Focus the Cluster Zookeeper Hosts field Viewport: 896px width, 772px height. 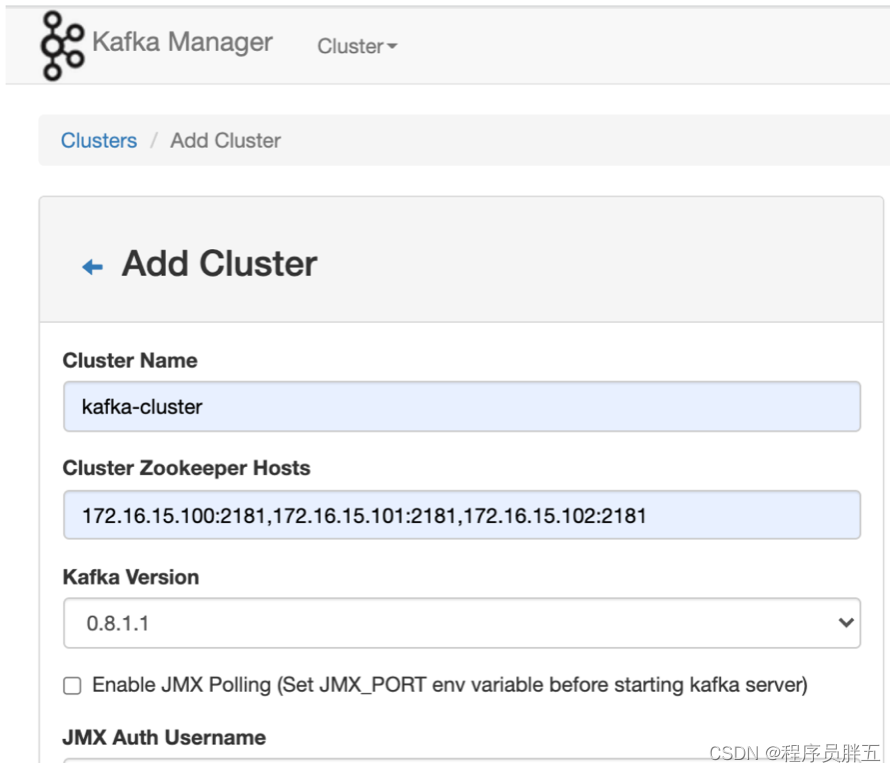coord(462,515)
